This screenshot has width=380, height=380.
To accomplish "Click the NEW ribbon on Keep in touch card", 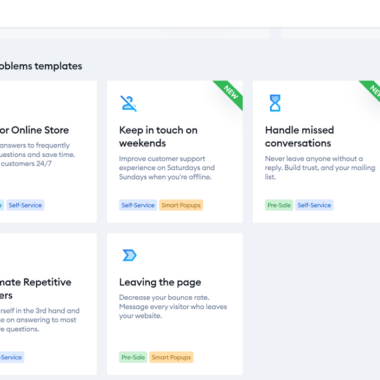I will pos(230,92).
